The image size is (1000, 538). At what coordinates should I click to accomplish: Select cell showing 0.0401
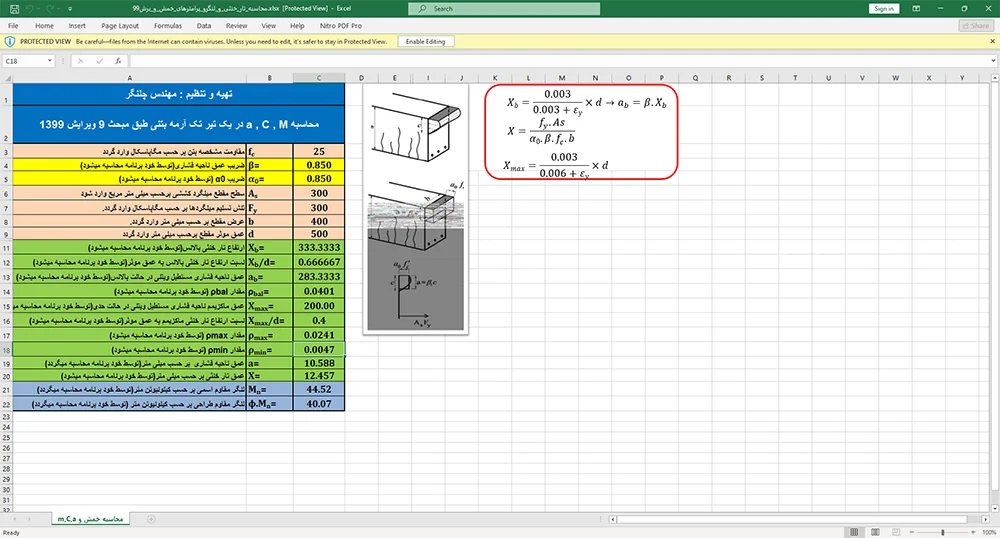(319, 291)
